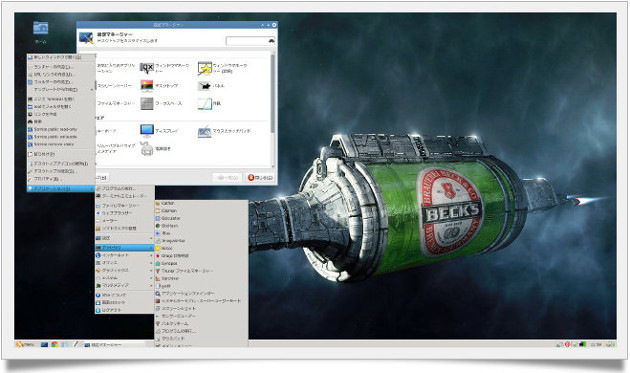This screenshot has height=373, width=630.
Task: Open the Mouse and Touchpad settings icon
Action: point(205,131)
